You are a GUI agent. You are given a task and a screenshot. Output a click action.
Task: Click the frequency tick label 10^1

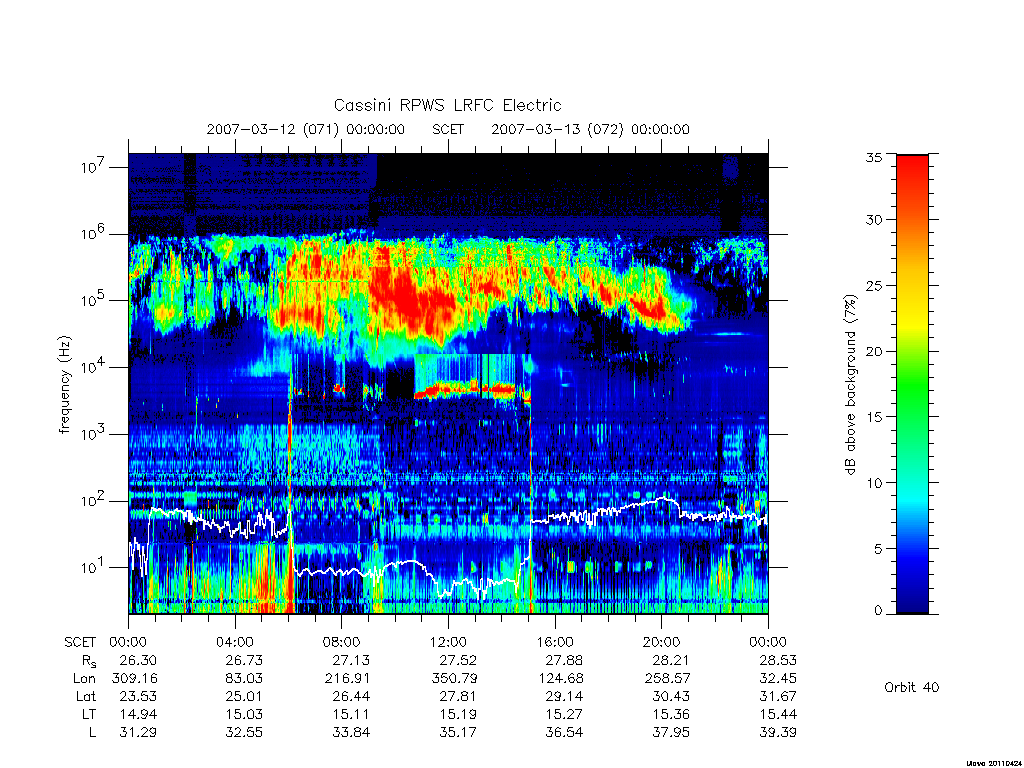[x=94, y=567]
